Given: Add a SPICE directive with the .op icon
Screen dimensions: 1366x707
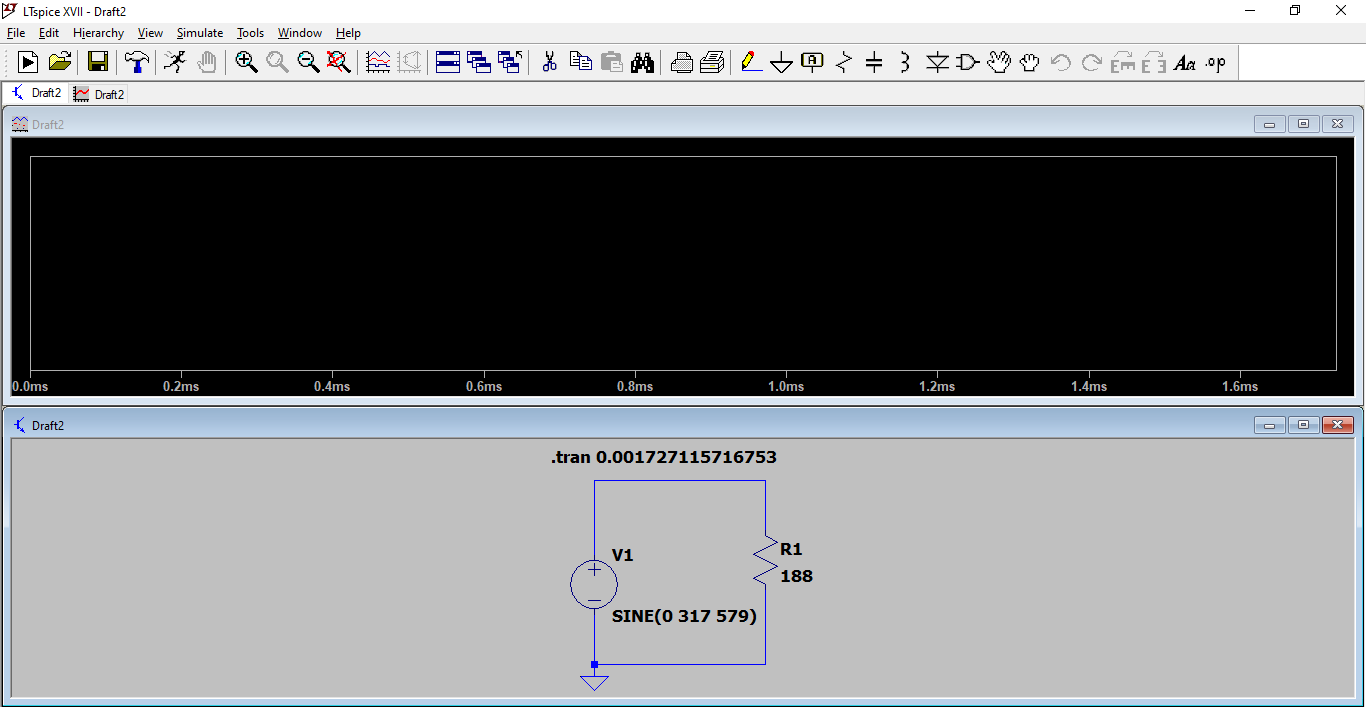Looking at the screenshot, I should (1215, 62).
